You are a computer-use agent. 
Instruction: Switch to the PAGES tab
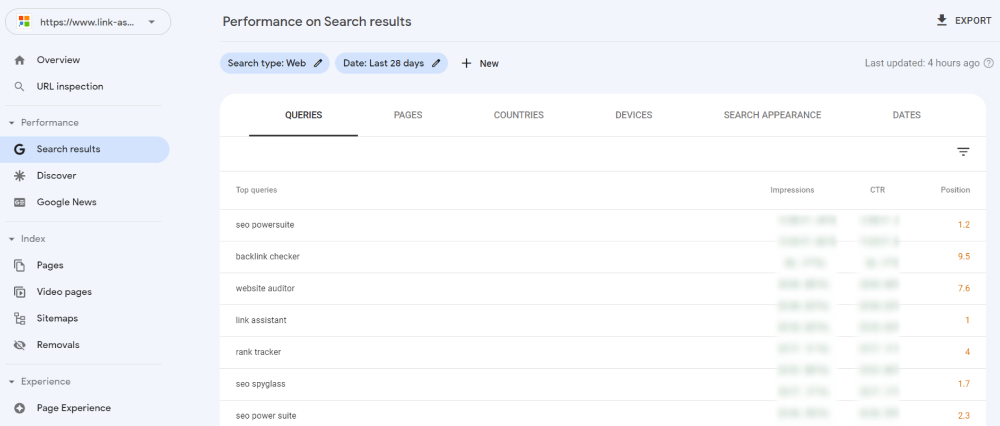pos(408,115)
